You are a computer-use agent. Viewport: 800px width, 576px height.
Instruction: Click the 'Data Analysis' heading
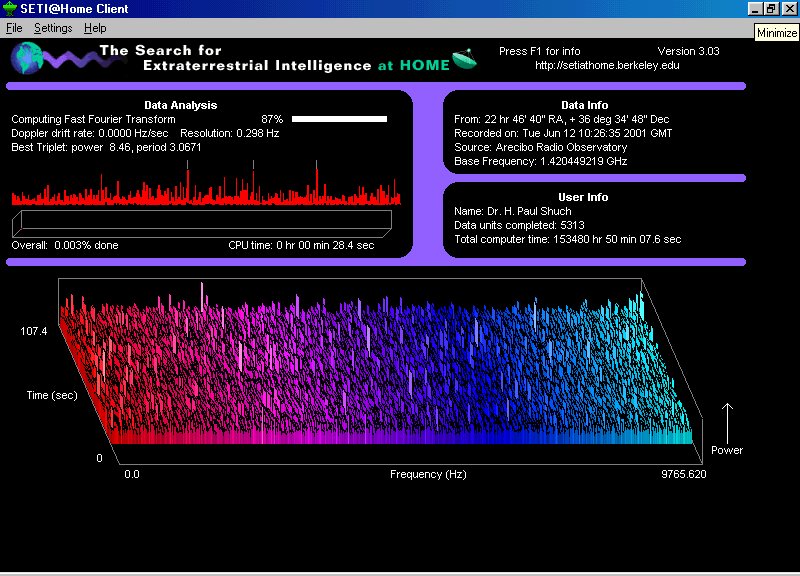181,105
